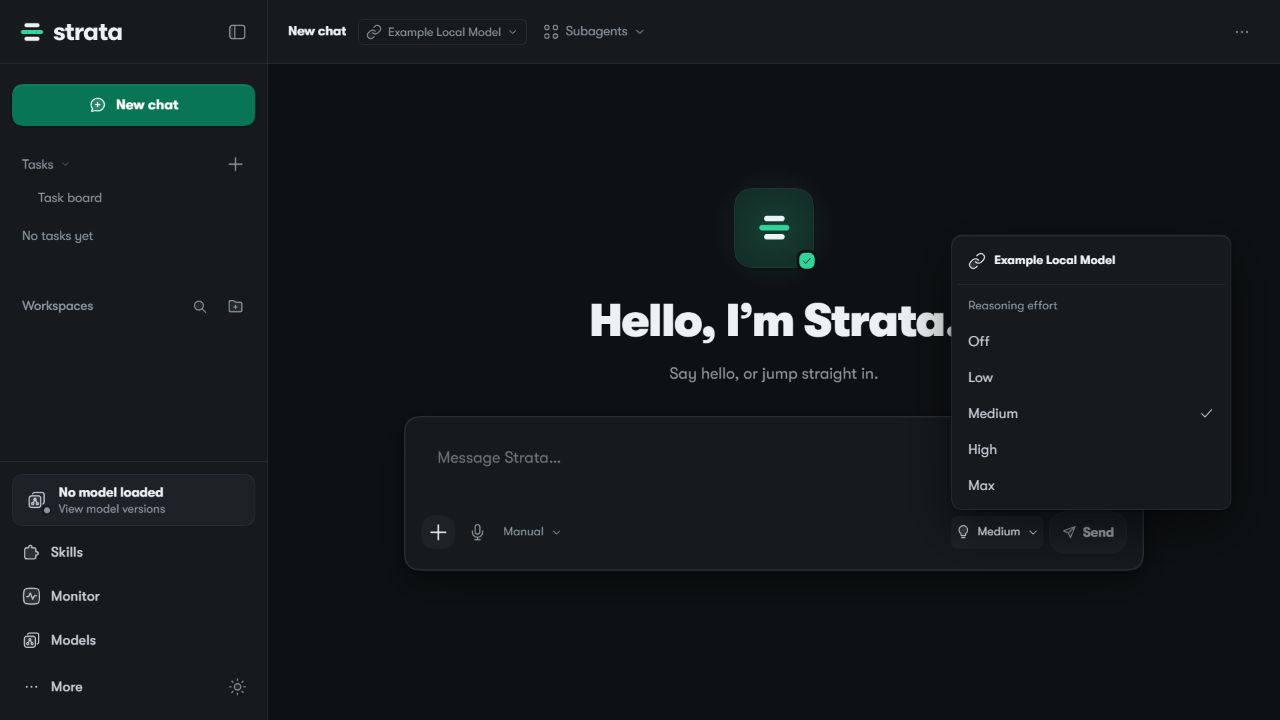Send the message with Send button
The width and height of the screenshot is (1280, 720).
1088,532
